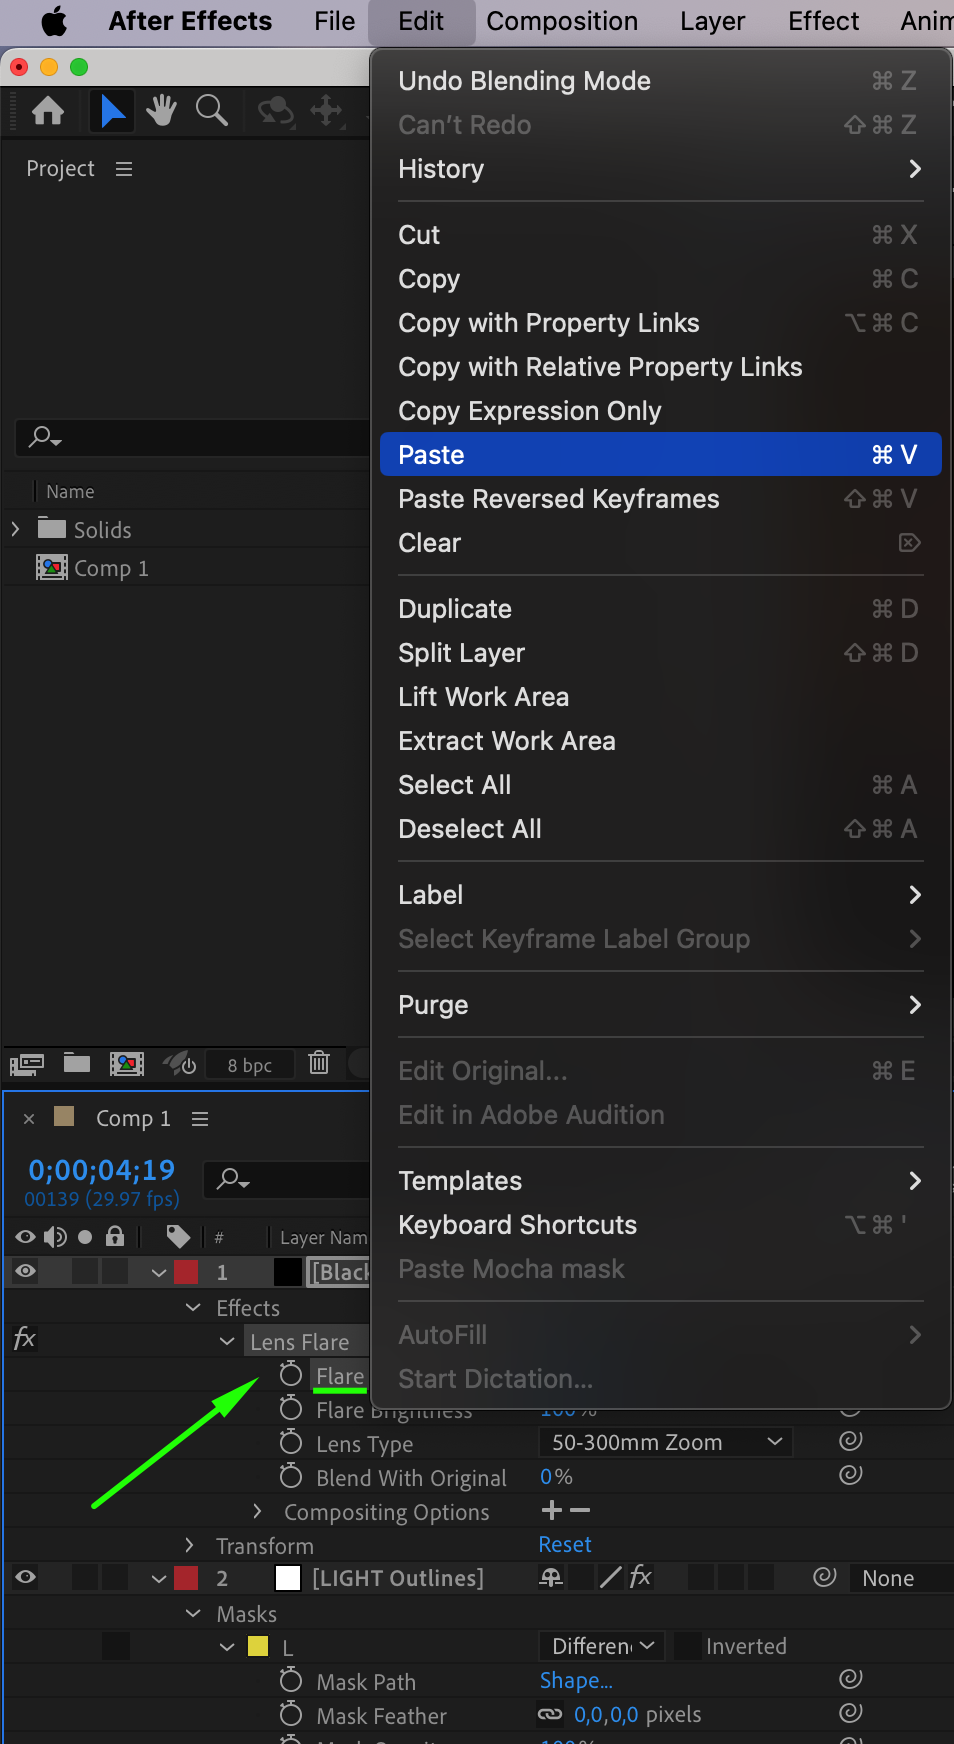The width and height of the screenshot is (954, 1744).
Task: Toggle visibility of LIGHT Outlines layer
Action: click(x=26, y=1577)
